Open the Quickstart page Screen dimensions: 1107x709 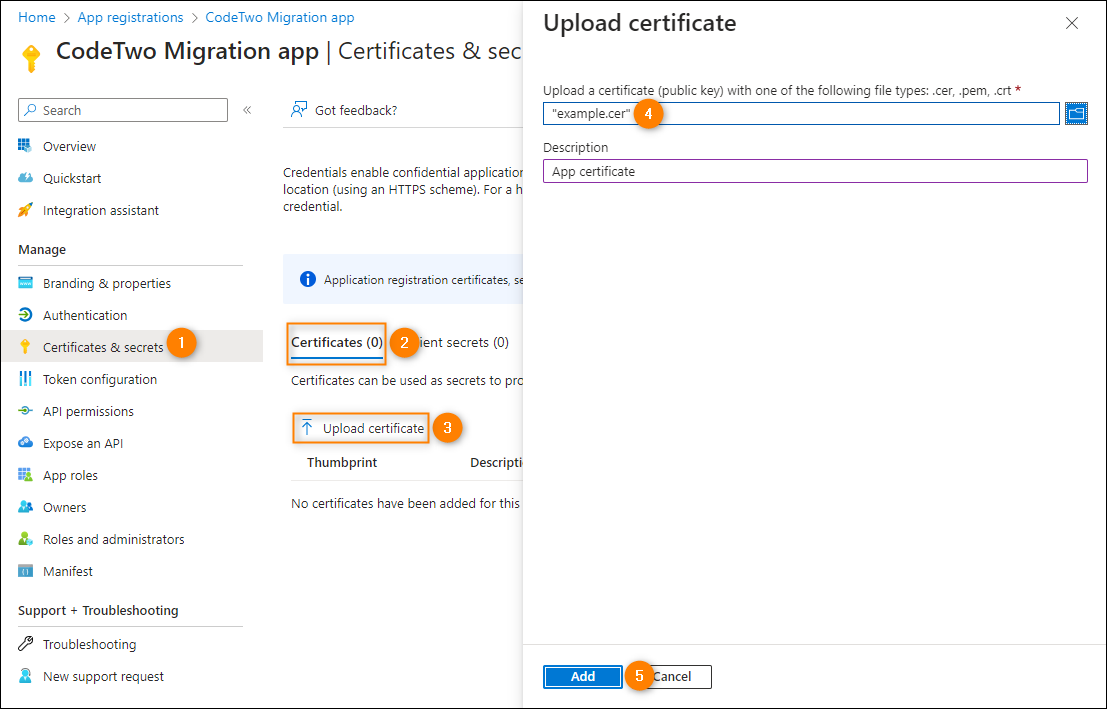click(72, 178)
